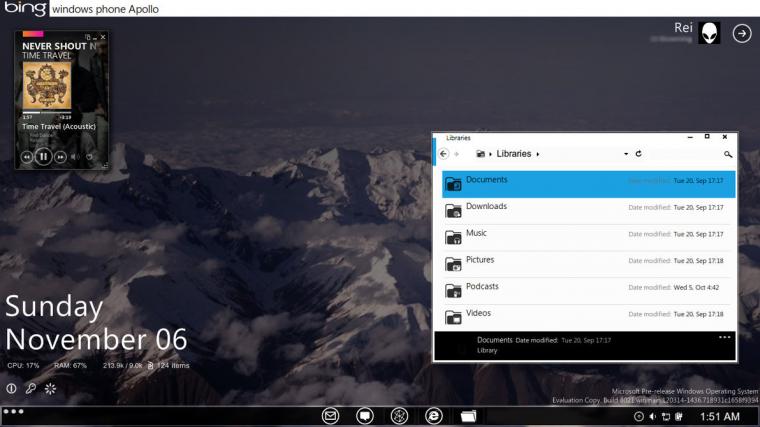This screenshot has width=760, height=427.
Task: Launch Internet Explorer from taskbar
Action: pyautogui.click(x=433, y=416)
